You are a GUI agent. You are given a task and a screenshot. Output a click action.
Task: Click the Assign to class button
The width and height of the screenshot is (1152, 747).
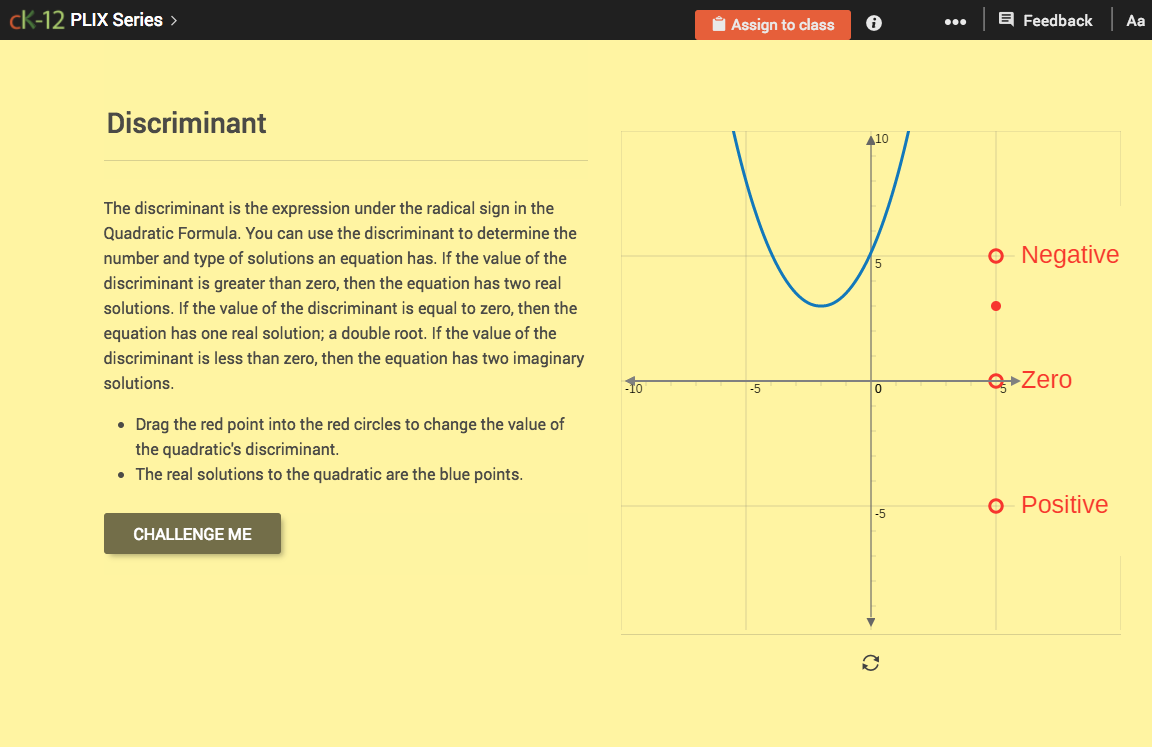coord(773,24)
